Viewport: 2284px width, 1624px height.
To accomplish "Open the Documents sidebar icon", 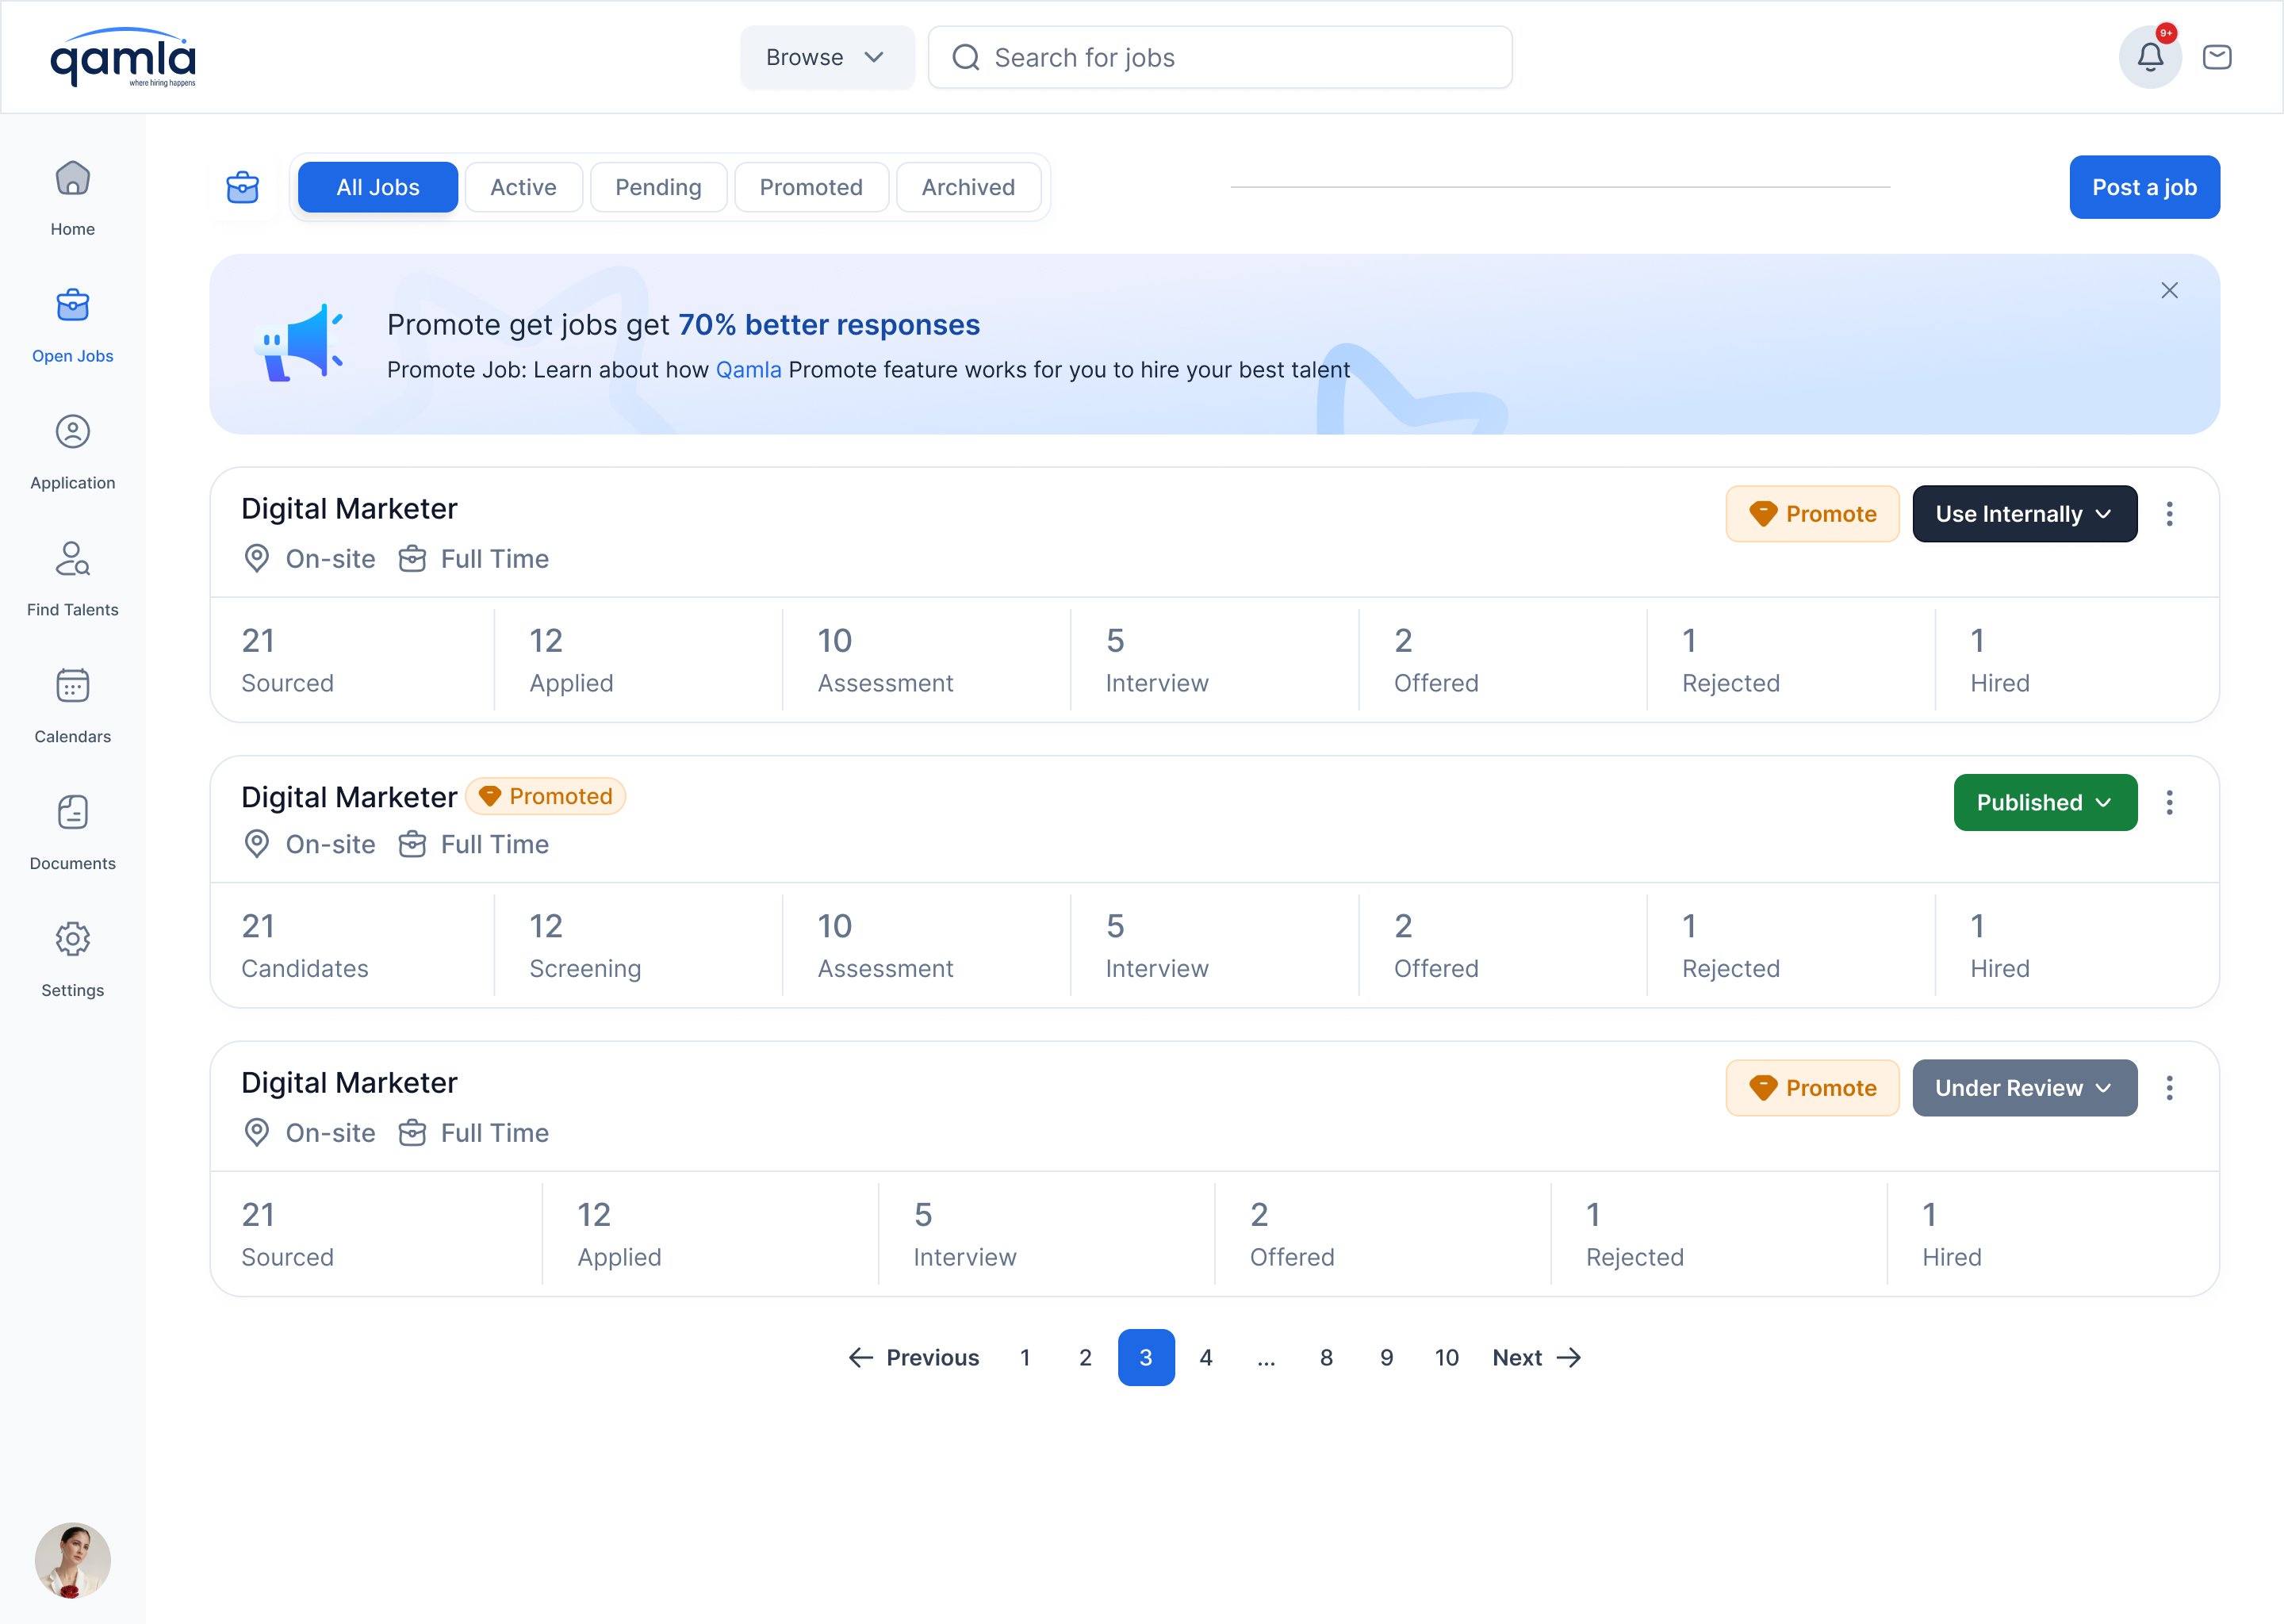I will click(72, 813).
